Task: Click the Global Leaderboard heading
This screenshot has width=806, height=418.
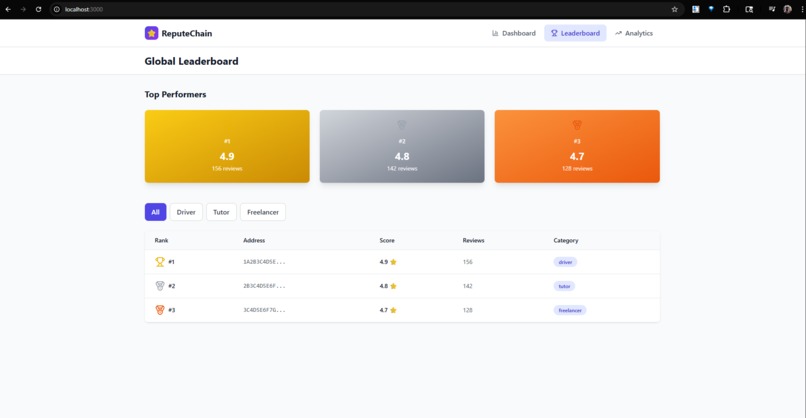Action: tap(191, 61)
